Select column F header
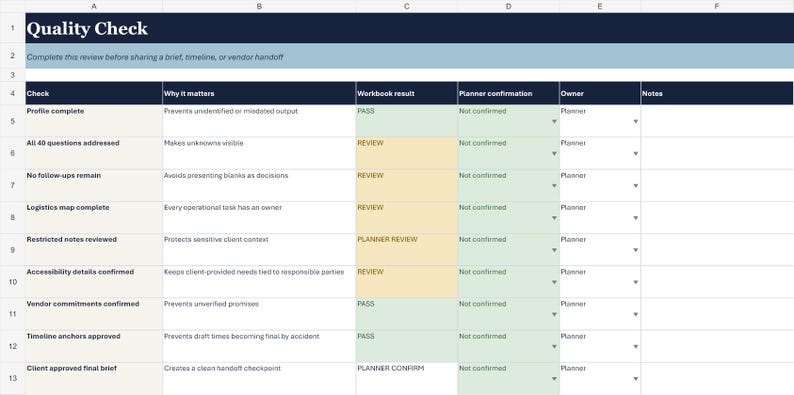 point(717,6)
